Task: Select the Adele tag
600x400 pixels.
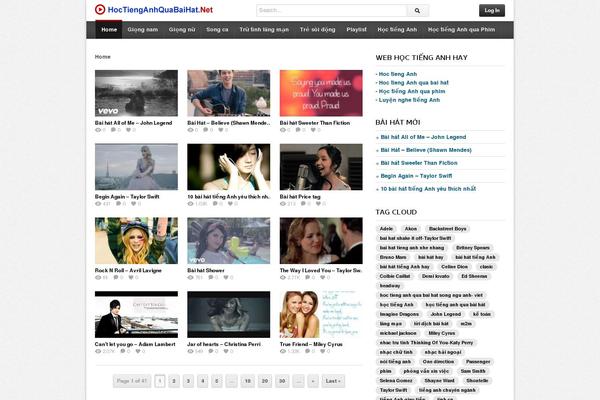Action: [x=386, y=229]
